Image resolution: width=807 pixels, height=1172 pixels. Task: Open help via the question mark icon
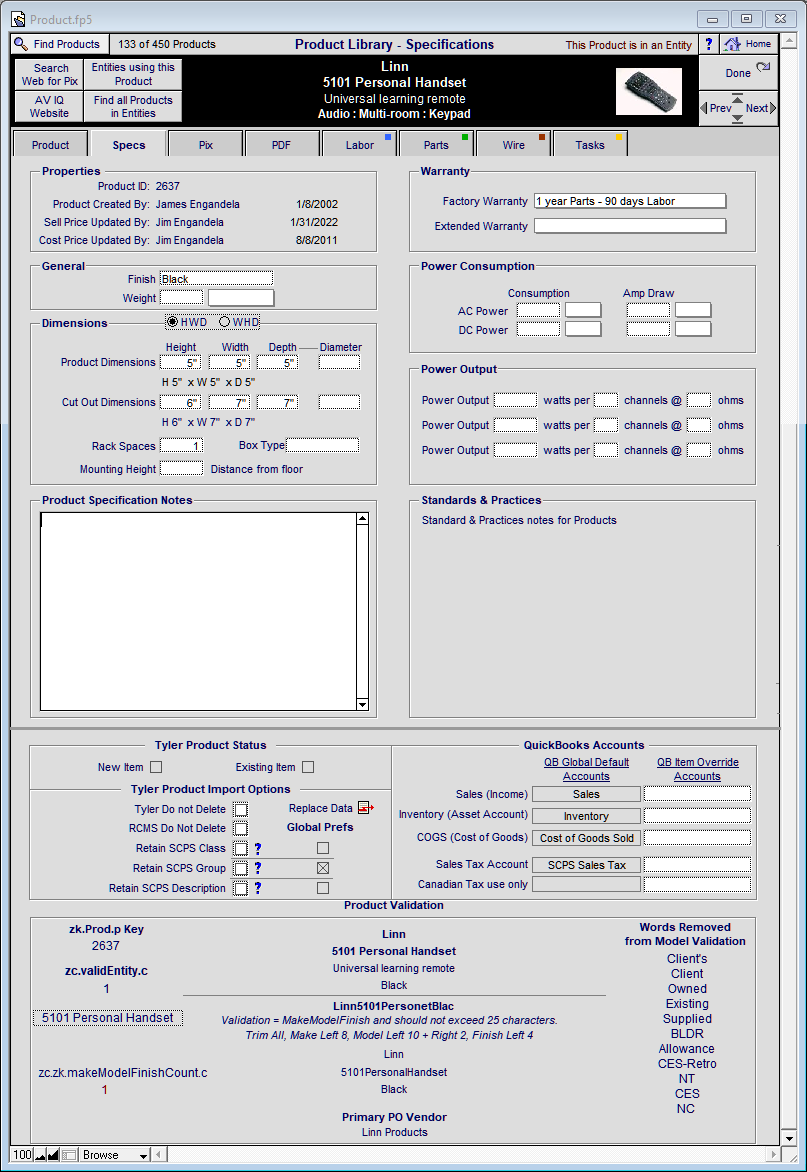click(708, 44)
